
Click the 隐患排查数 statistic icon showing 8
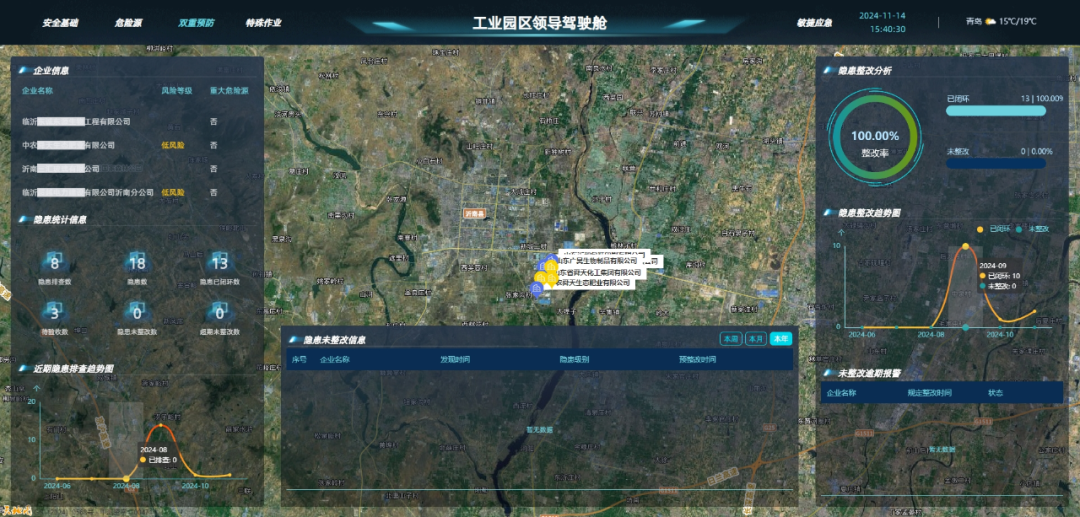coord(55,263)
